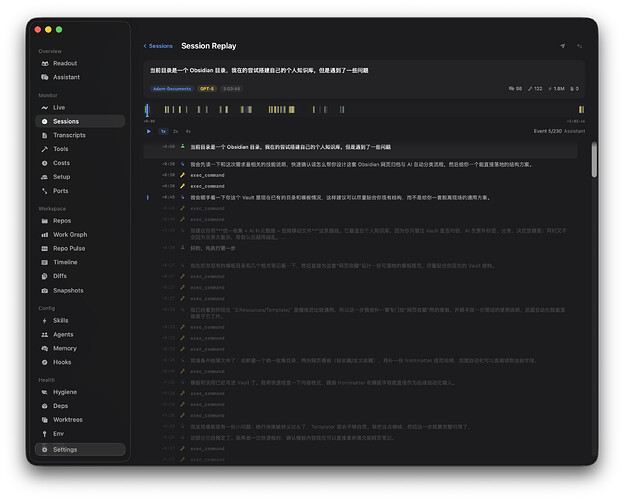Open Transcripts

pyautogui.click(x=80, y=135)
